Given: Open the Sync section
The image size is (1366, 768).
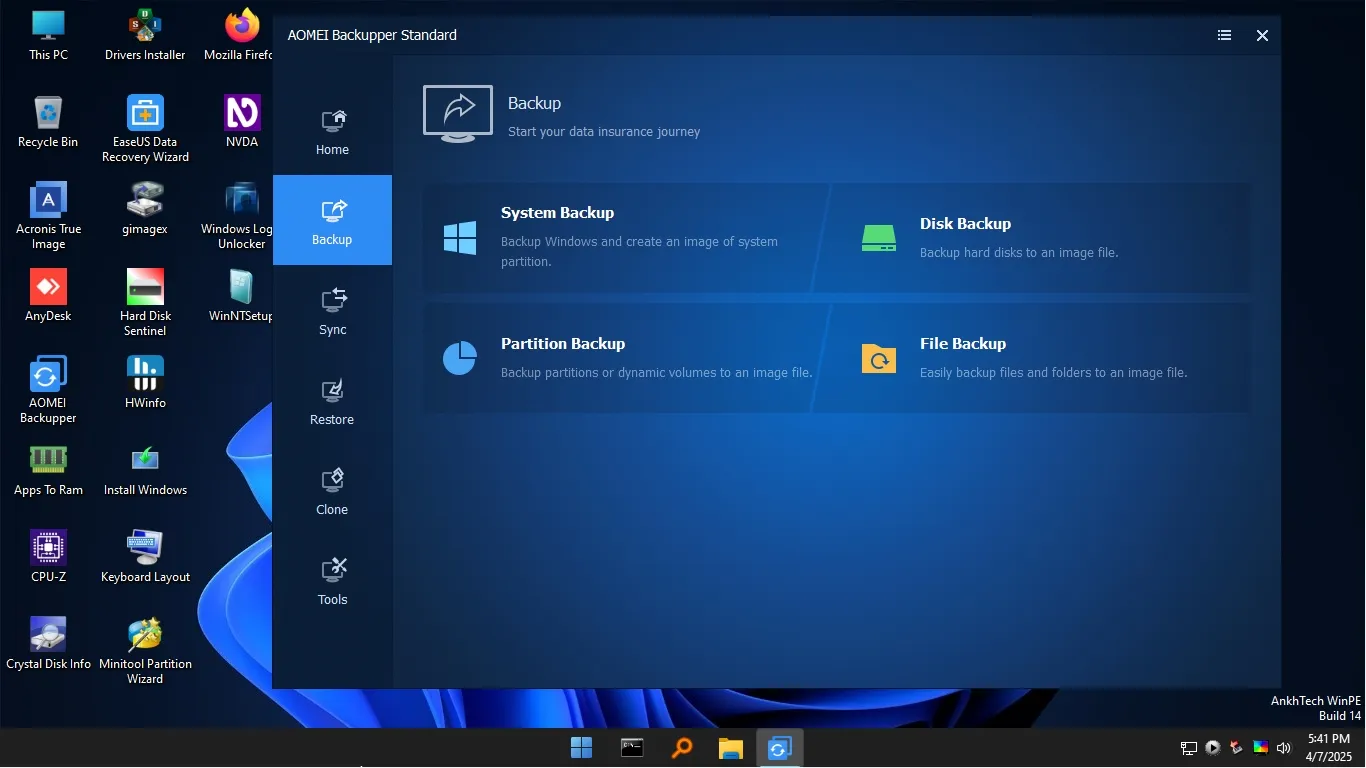Looking at the screenshot, I should pos(332,311).
